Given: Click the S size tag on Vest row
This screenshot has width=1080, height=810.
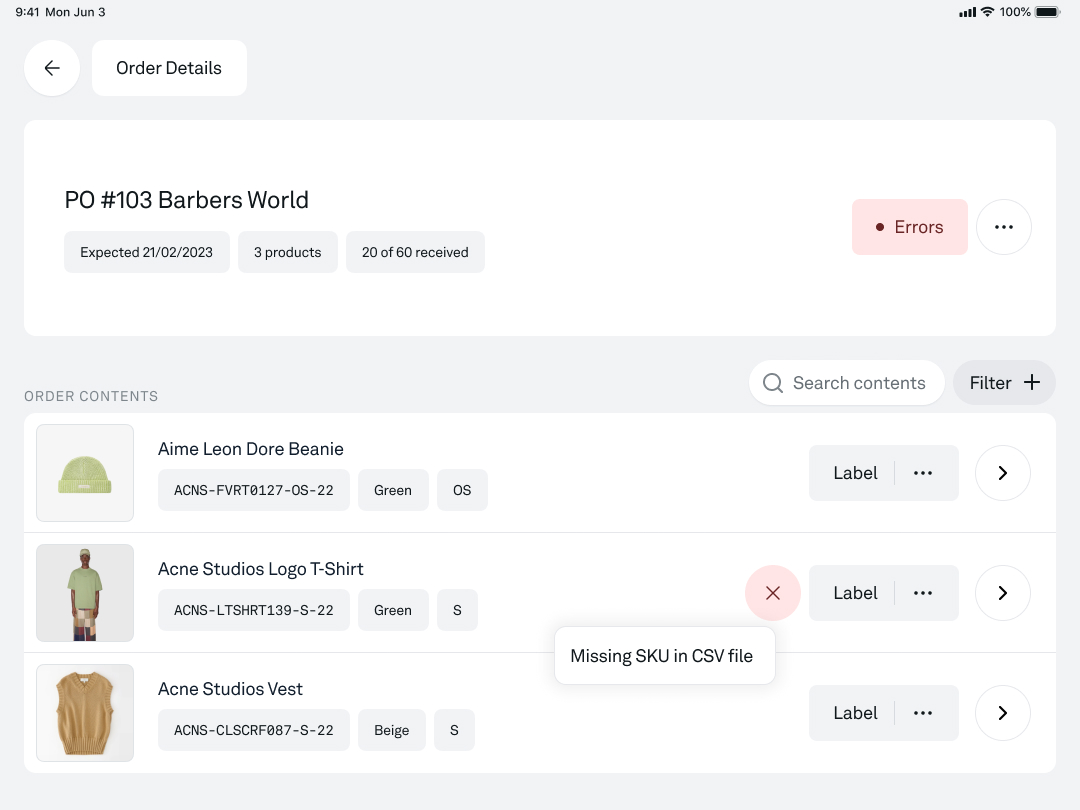Looking at the screenshot, I should [x=454, y=729].
